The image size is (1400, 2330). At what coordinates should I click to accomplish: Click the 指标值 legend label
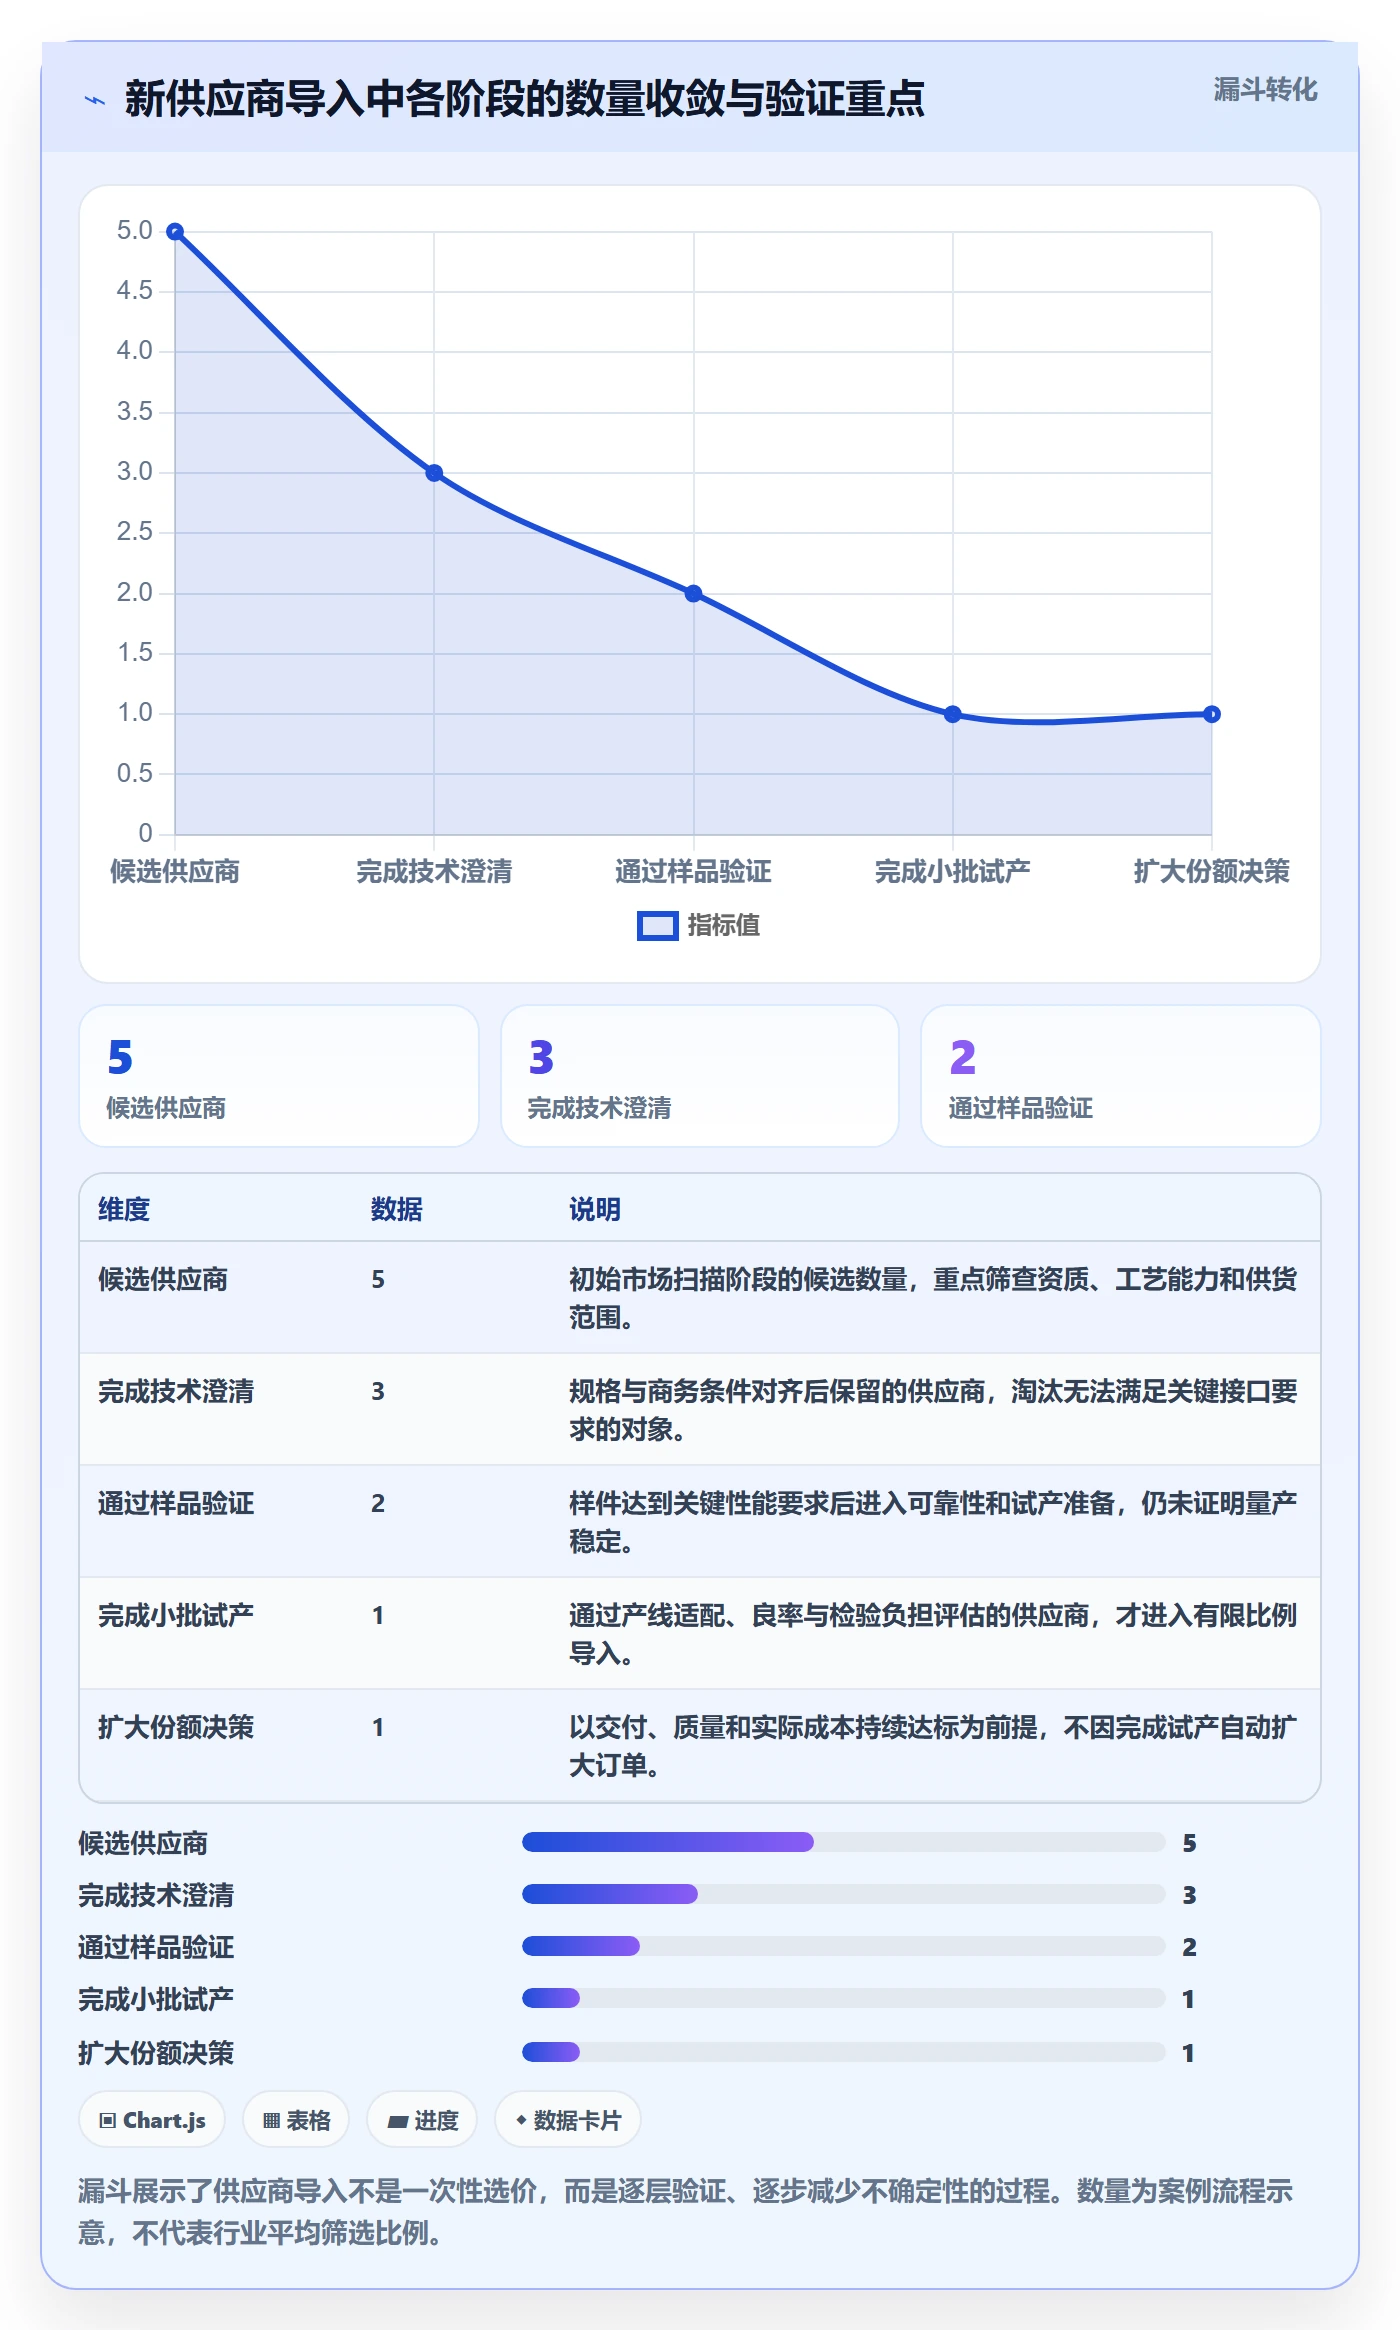[x=723, y=926]
